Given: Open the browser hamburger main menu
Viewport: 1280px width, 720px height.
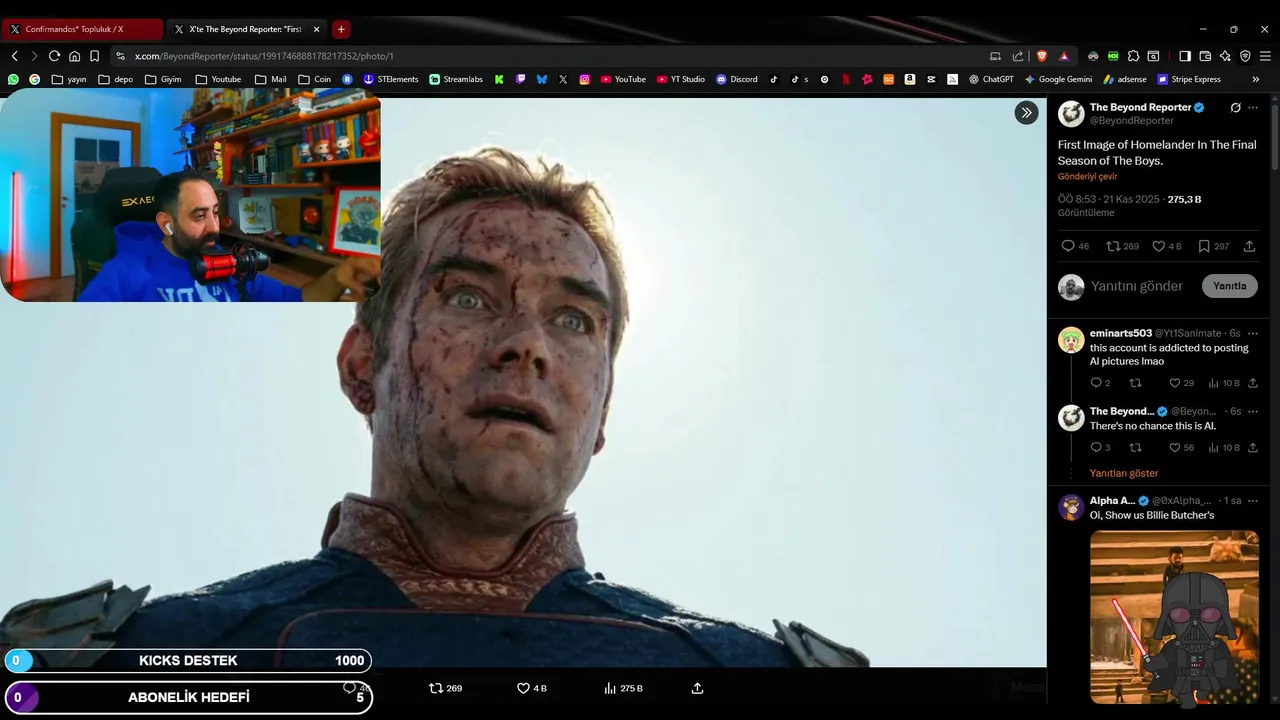Looking at the screenshot, I should [1265, 56].
